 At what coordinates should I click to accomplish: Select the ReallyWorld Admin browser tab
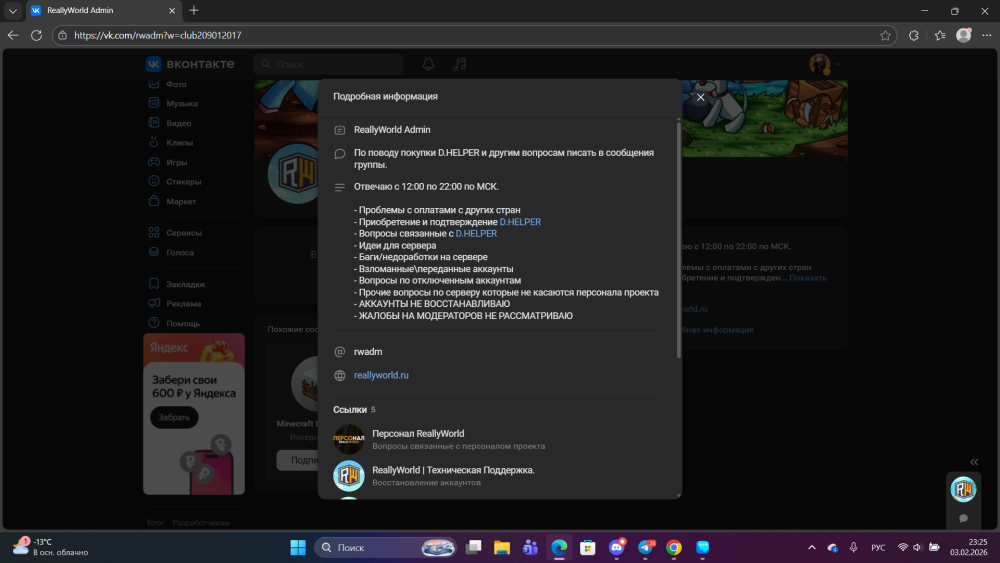click(103, 10)
